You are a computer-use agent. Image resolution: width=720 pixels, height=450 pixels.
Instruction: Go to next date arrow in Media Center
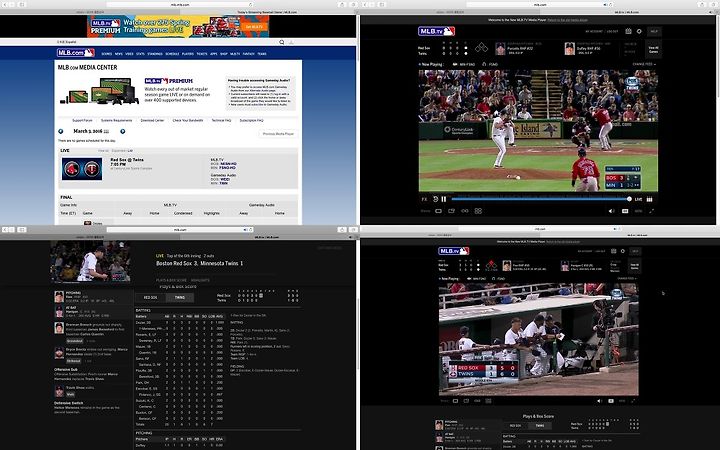pos(123,131)
